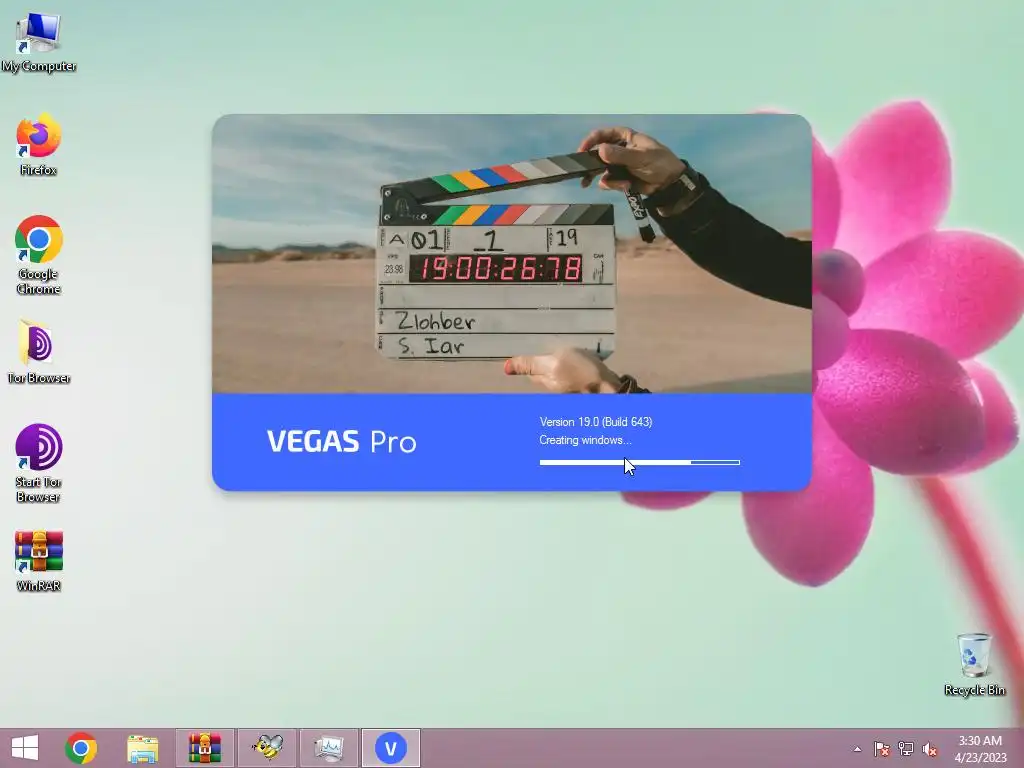1024x768 pixels.
Task: Open Chrome from the taskbar
Action: 81,748
